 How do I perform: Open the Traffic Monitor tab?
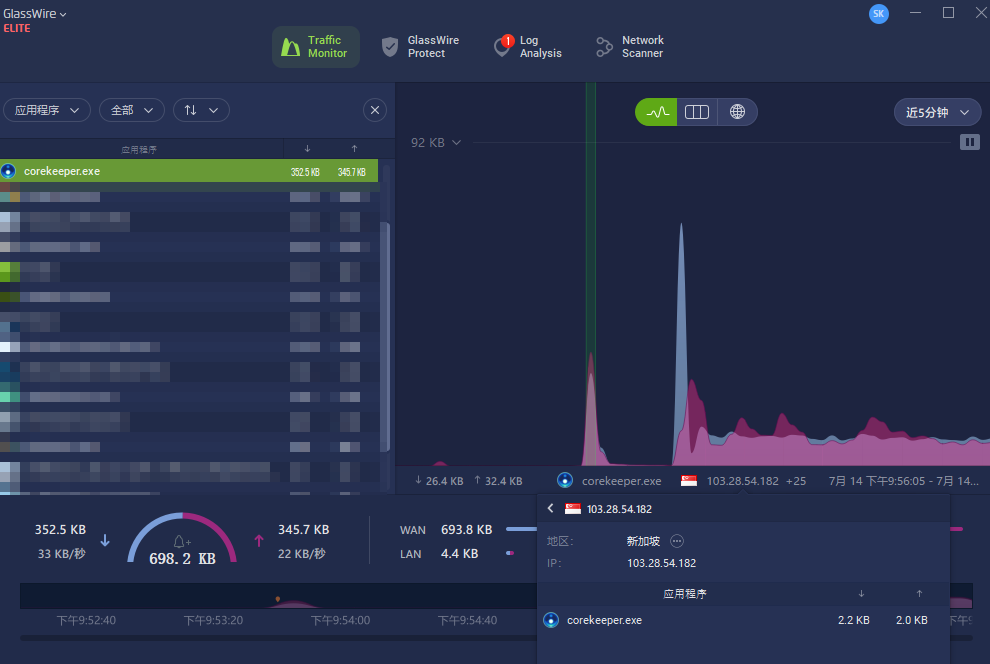click(316, 47)
